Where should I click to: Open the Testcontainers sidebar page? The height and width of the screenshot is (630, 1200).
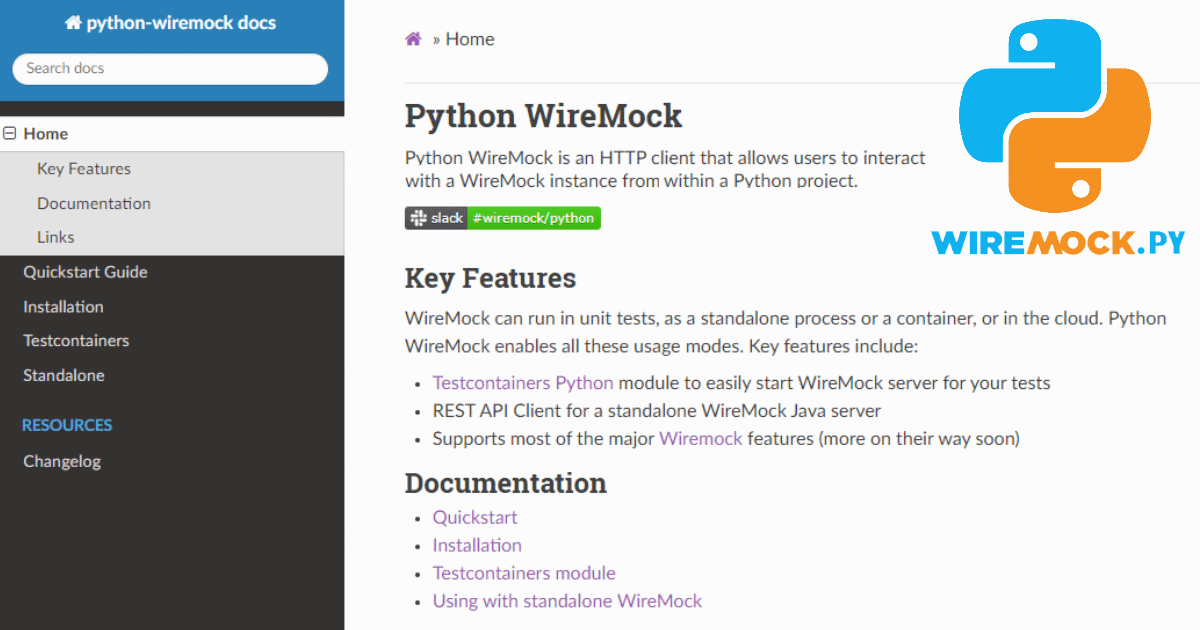pyautogui.click(x=76, y=341)
